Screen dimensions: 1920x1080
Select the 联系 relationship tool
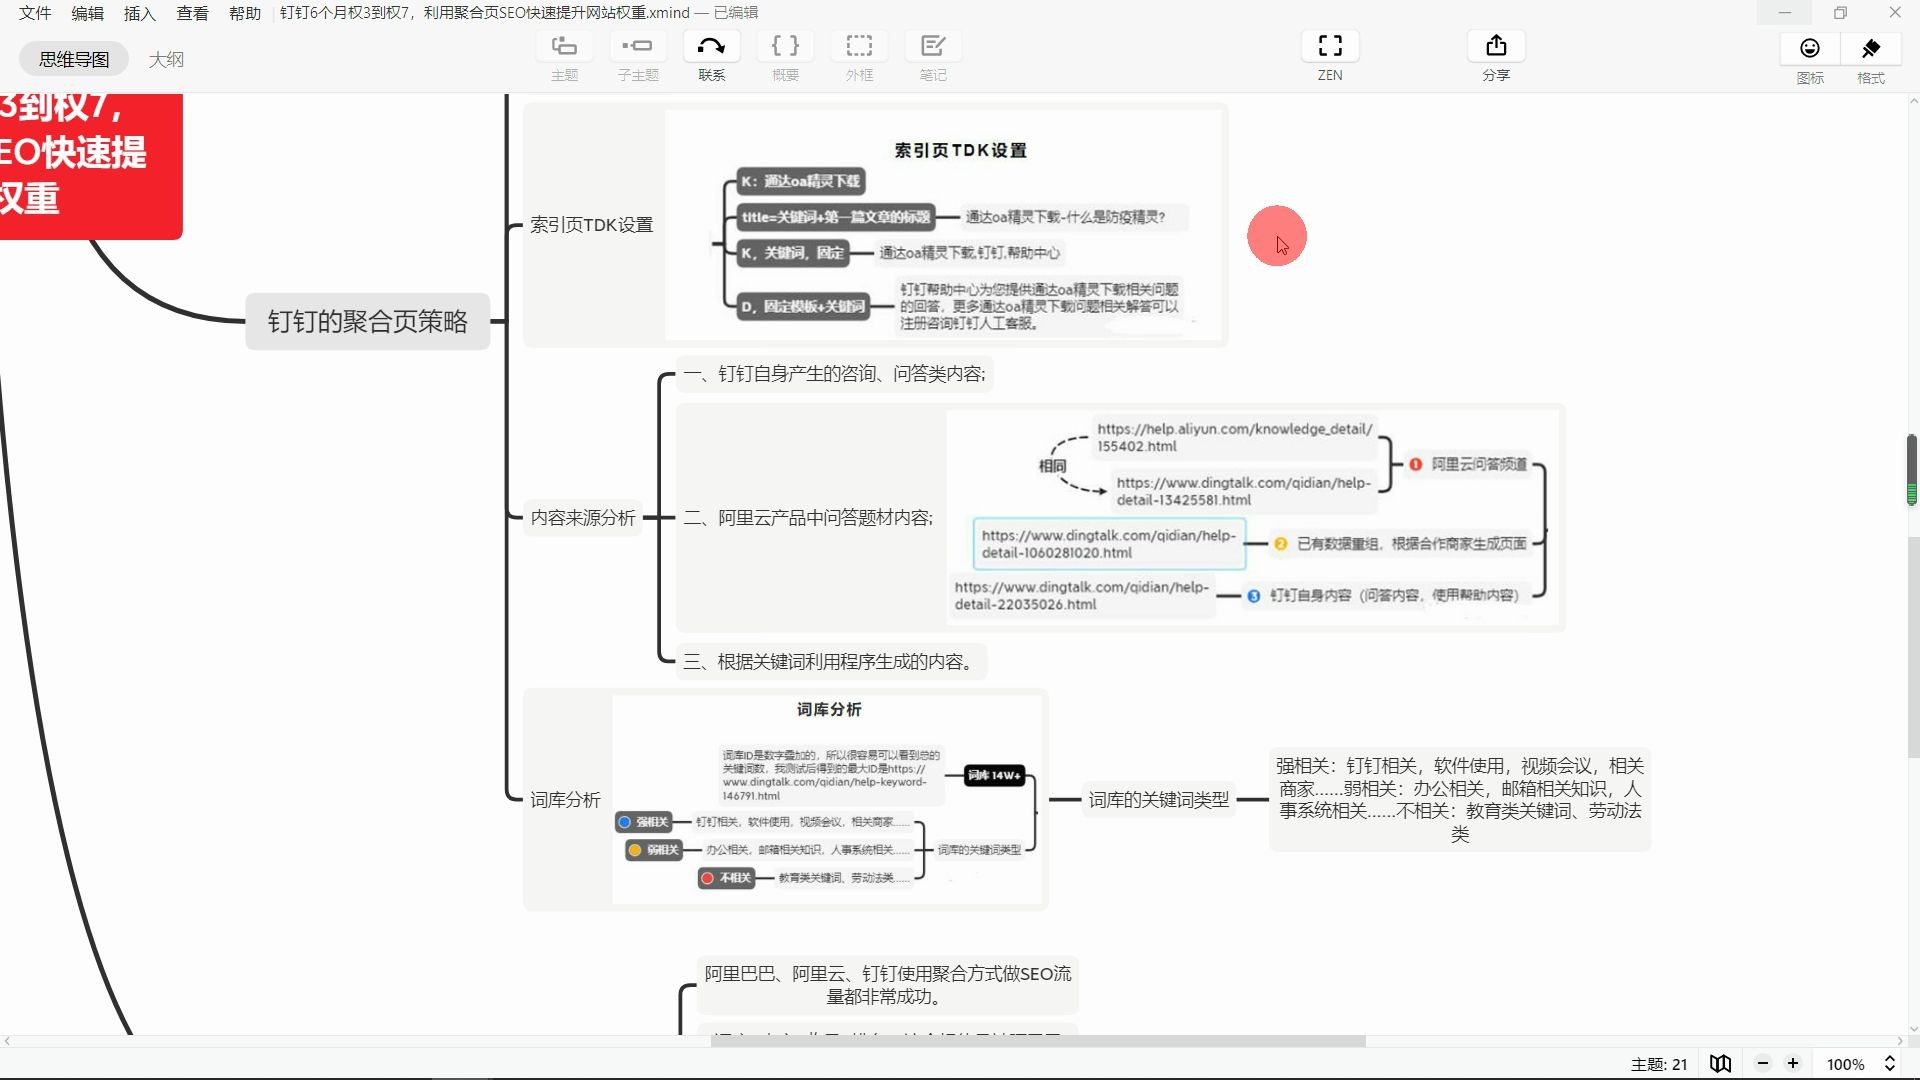click(711, 57)
